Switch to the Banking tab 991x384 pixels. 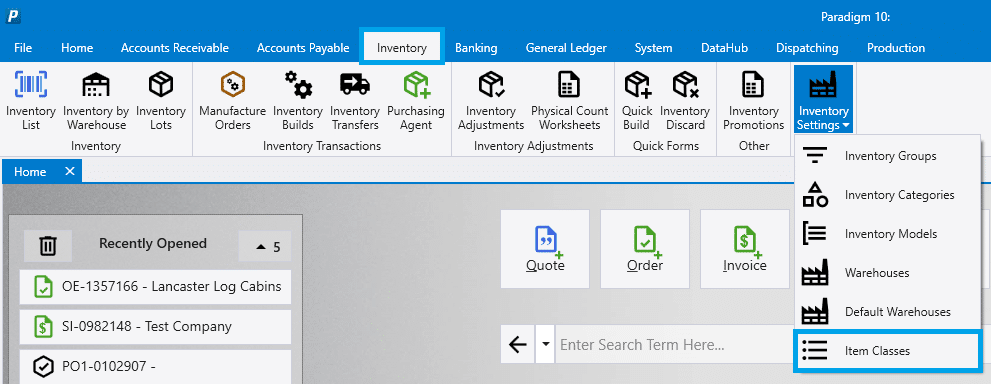476,48
